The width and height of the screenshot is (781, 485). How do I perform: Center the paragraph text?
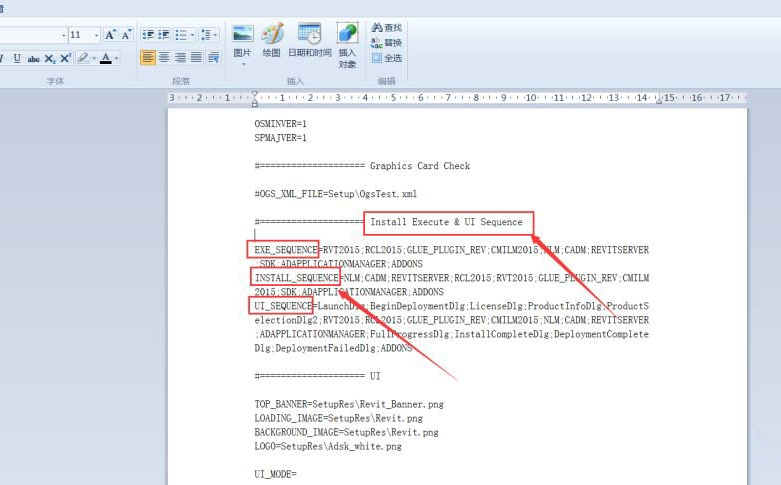pos(164,58)
